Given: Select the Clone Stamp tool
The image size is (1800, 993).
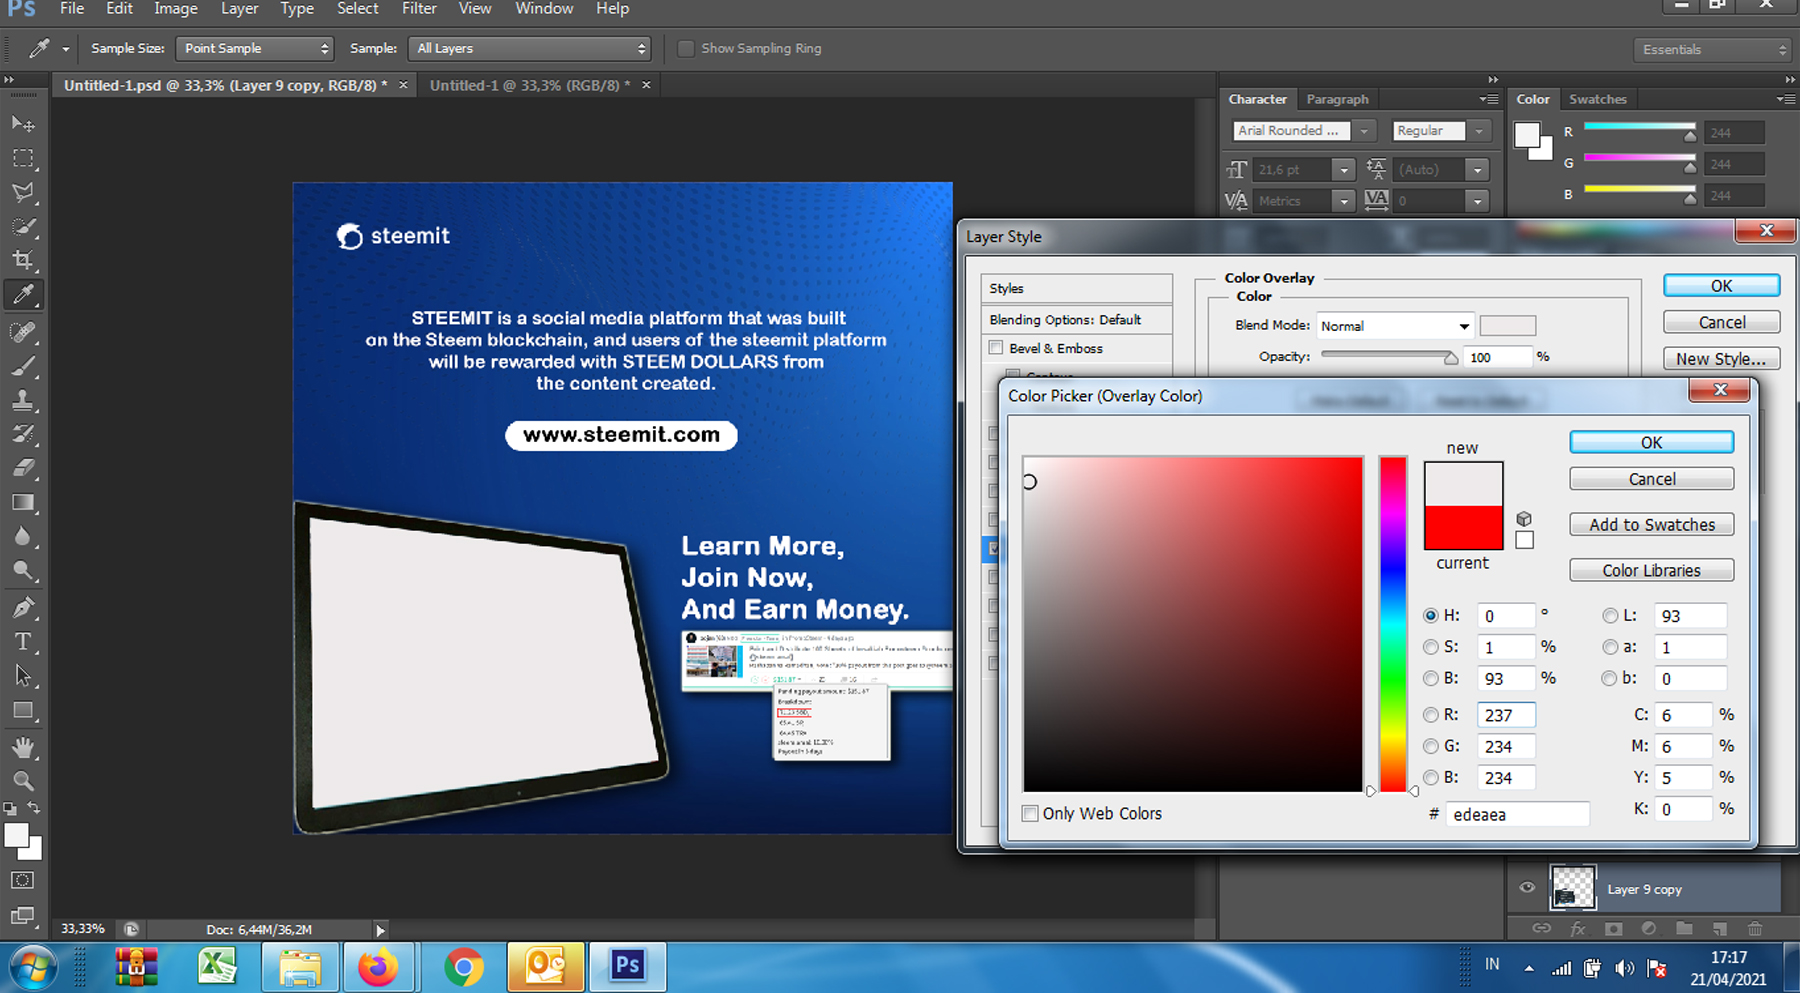Looking at the screenshot, I should tap(23, 400).
